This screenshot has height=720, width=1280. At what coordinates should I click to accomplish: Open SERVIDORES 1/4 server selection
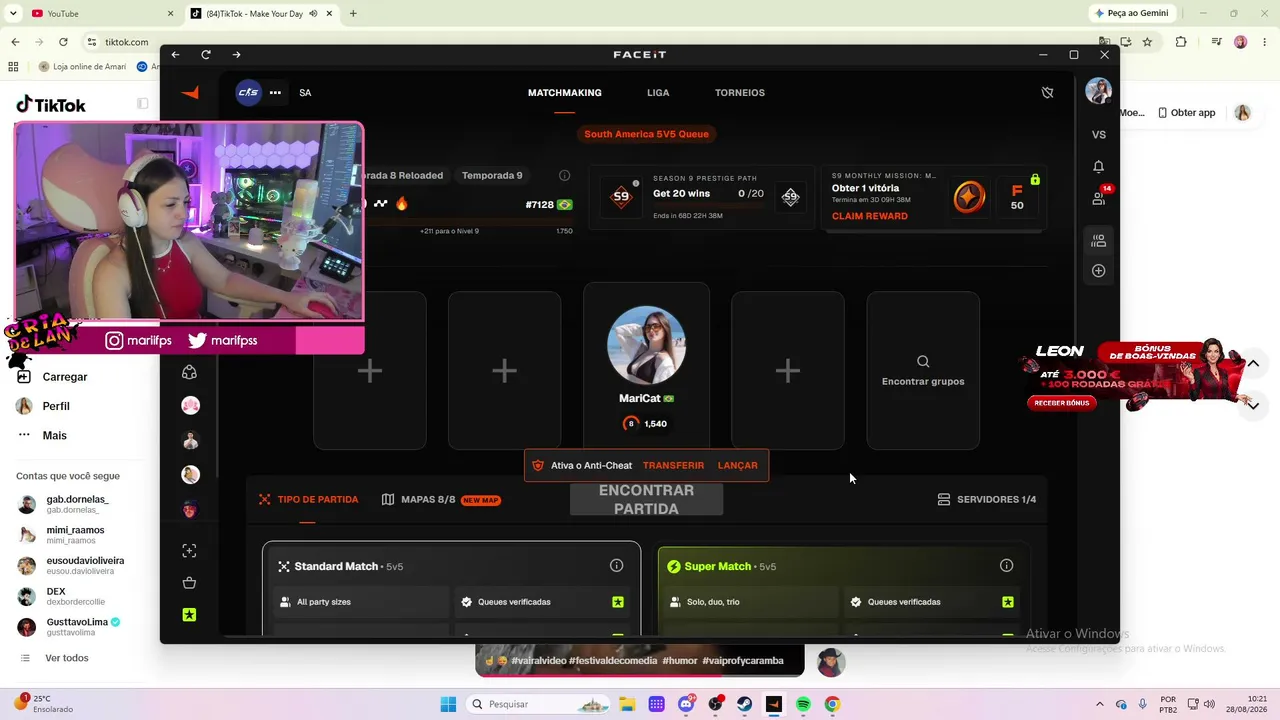pos(986,500)
